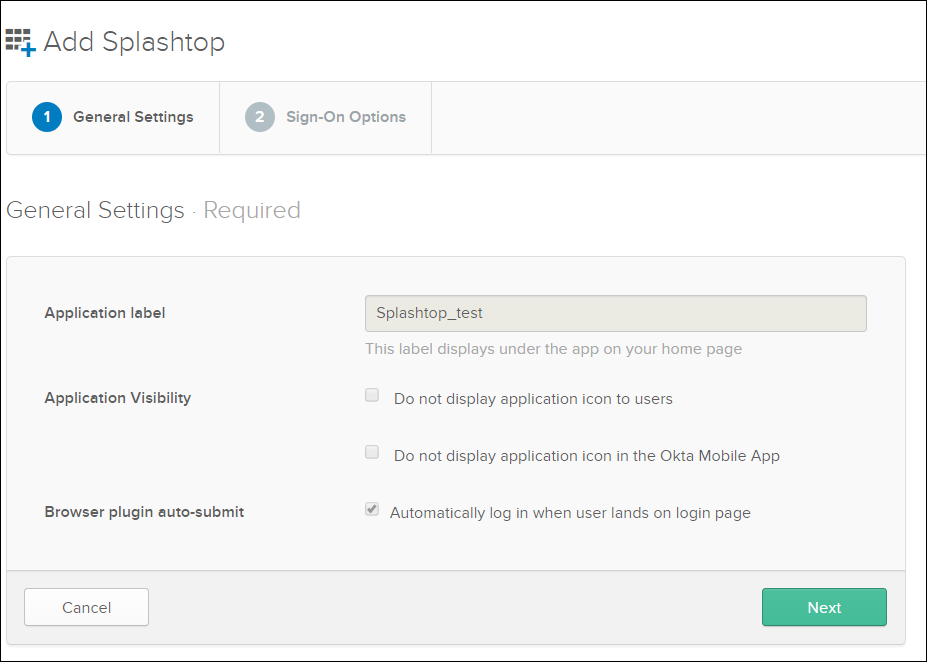Uncheck 'Automatically log in when user lands on login page'
Screen dimensions: 927x662
pos(372,509)
